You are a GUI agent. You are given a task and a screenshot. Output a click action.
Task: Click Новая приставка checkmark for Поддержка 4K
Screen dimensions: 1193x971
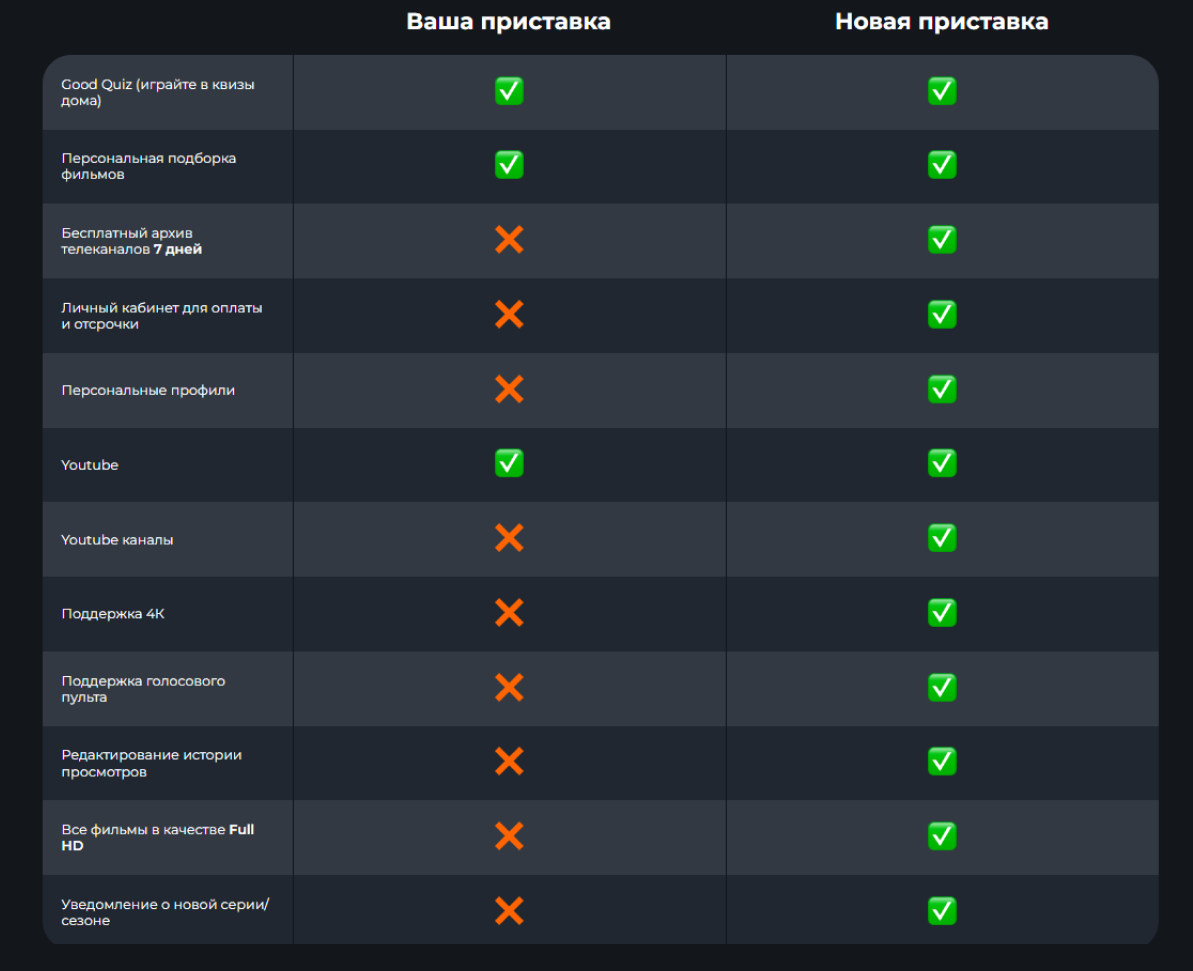(x=942, y=613)
